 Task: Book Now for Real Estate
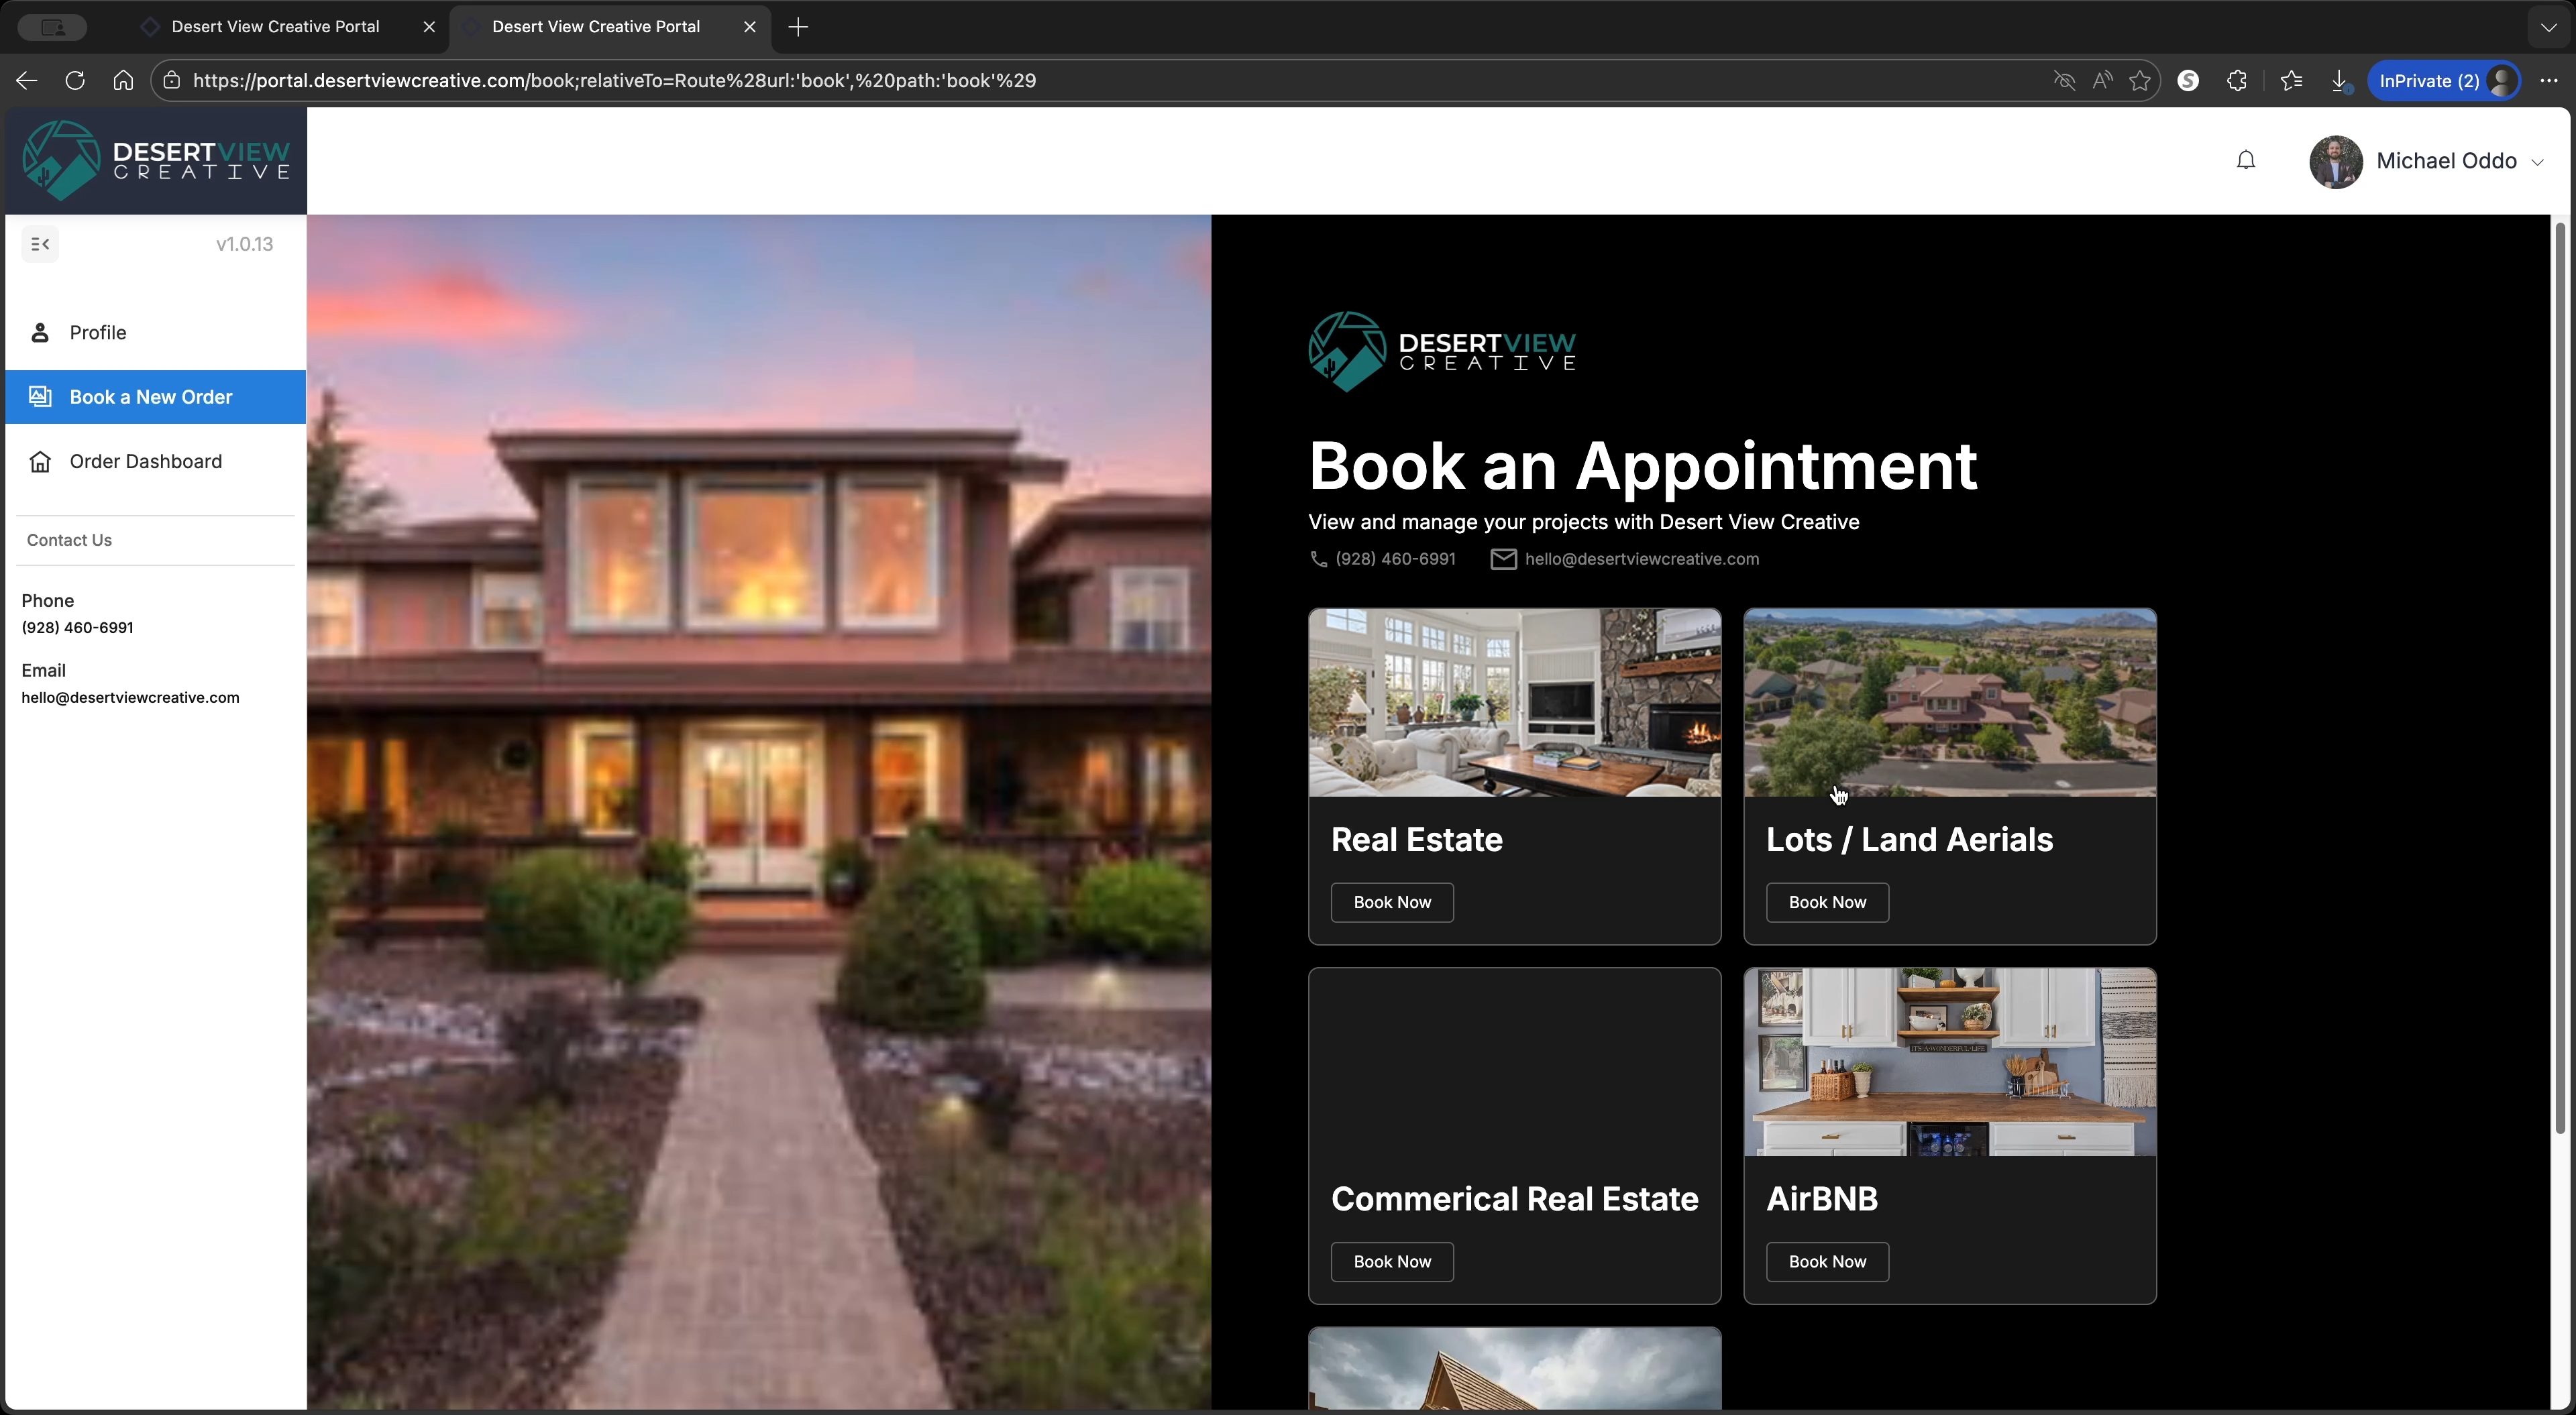pyautogui.click(x=1392, y=902)
